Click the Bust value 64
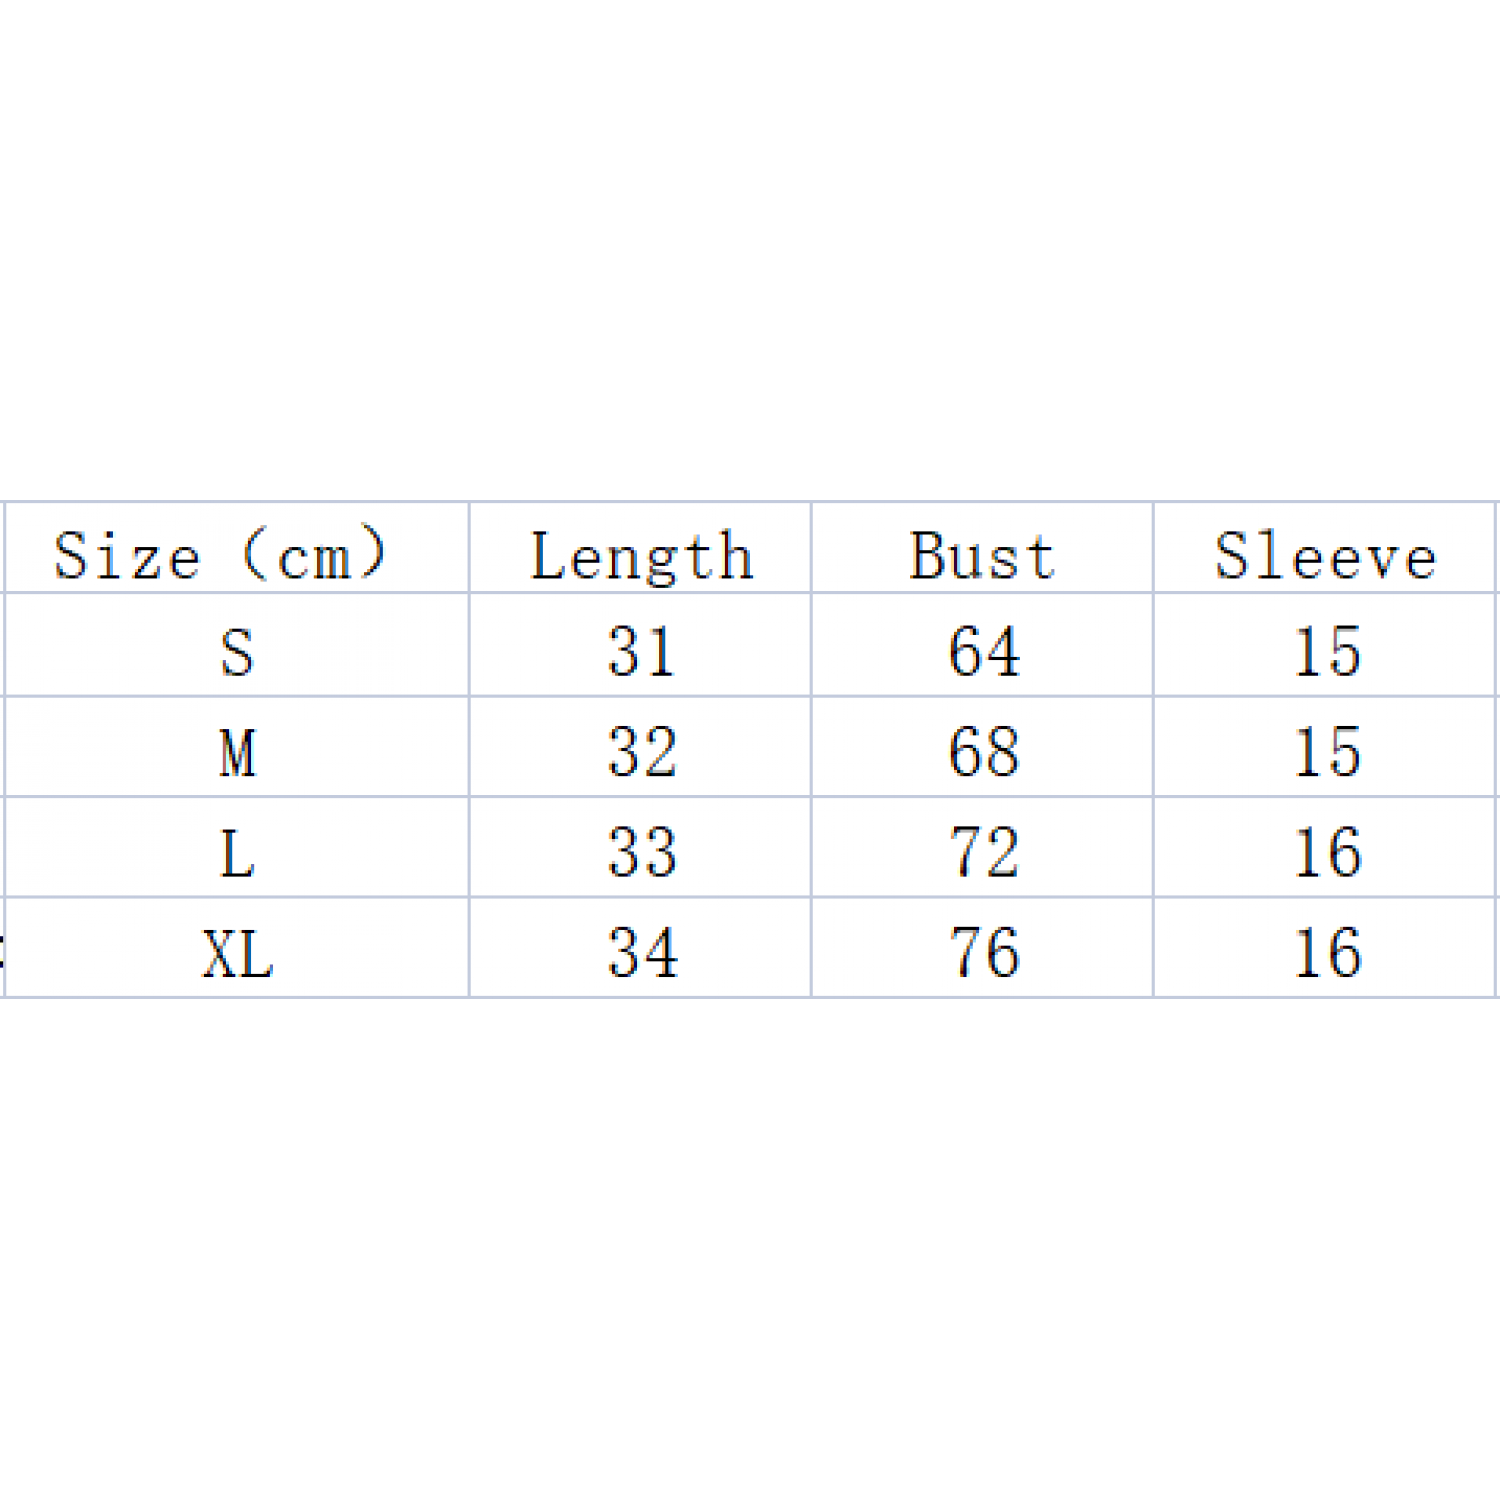Viewport: 1500px width, 1500px height. [x=984, y=652]
